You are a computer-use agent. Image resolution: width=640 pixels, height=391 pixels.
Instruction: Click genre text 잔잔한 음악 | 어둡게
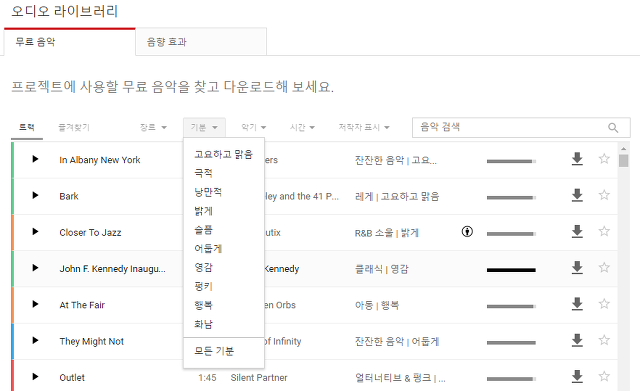coord(397,342)
